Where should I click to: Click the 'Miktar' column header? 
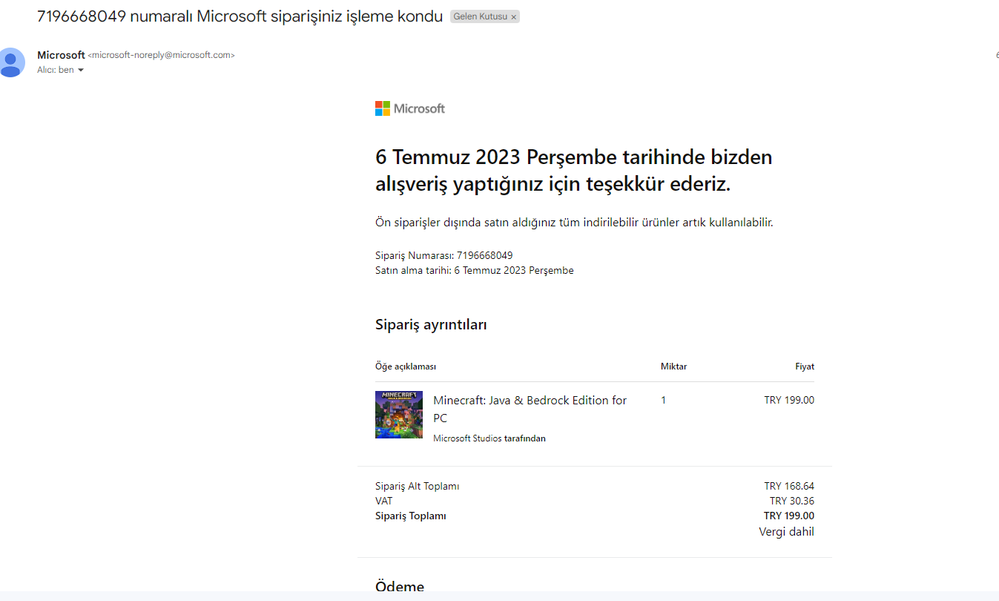pyautogui.click(x=673, y=366)
